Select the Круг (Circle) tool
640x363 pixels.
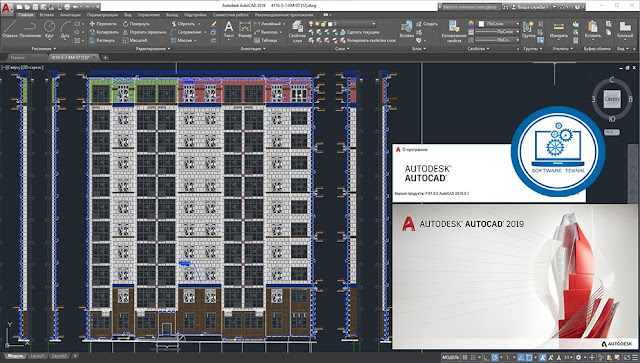(x=49, y=29)
